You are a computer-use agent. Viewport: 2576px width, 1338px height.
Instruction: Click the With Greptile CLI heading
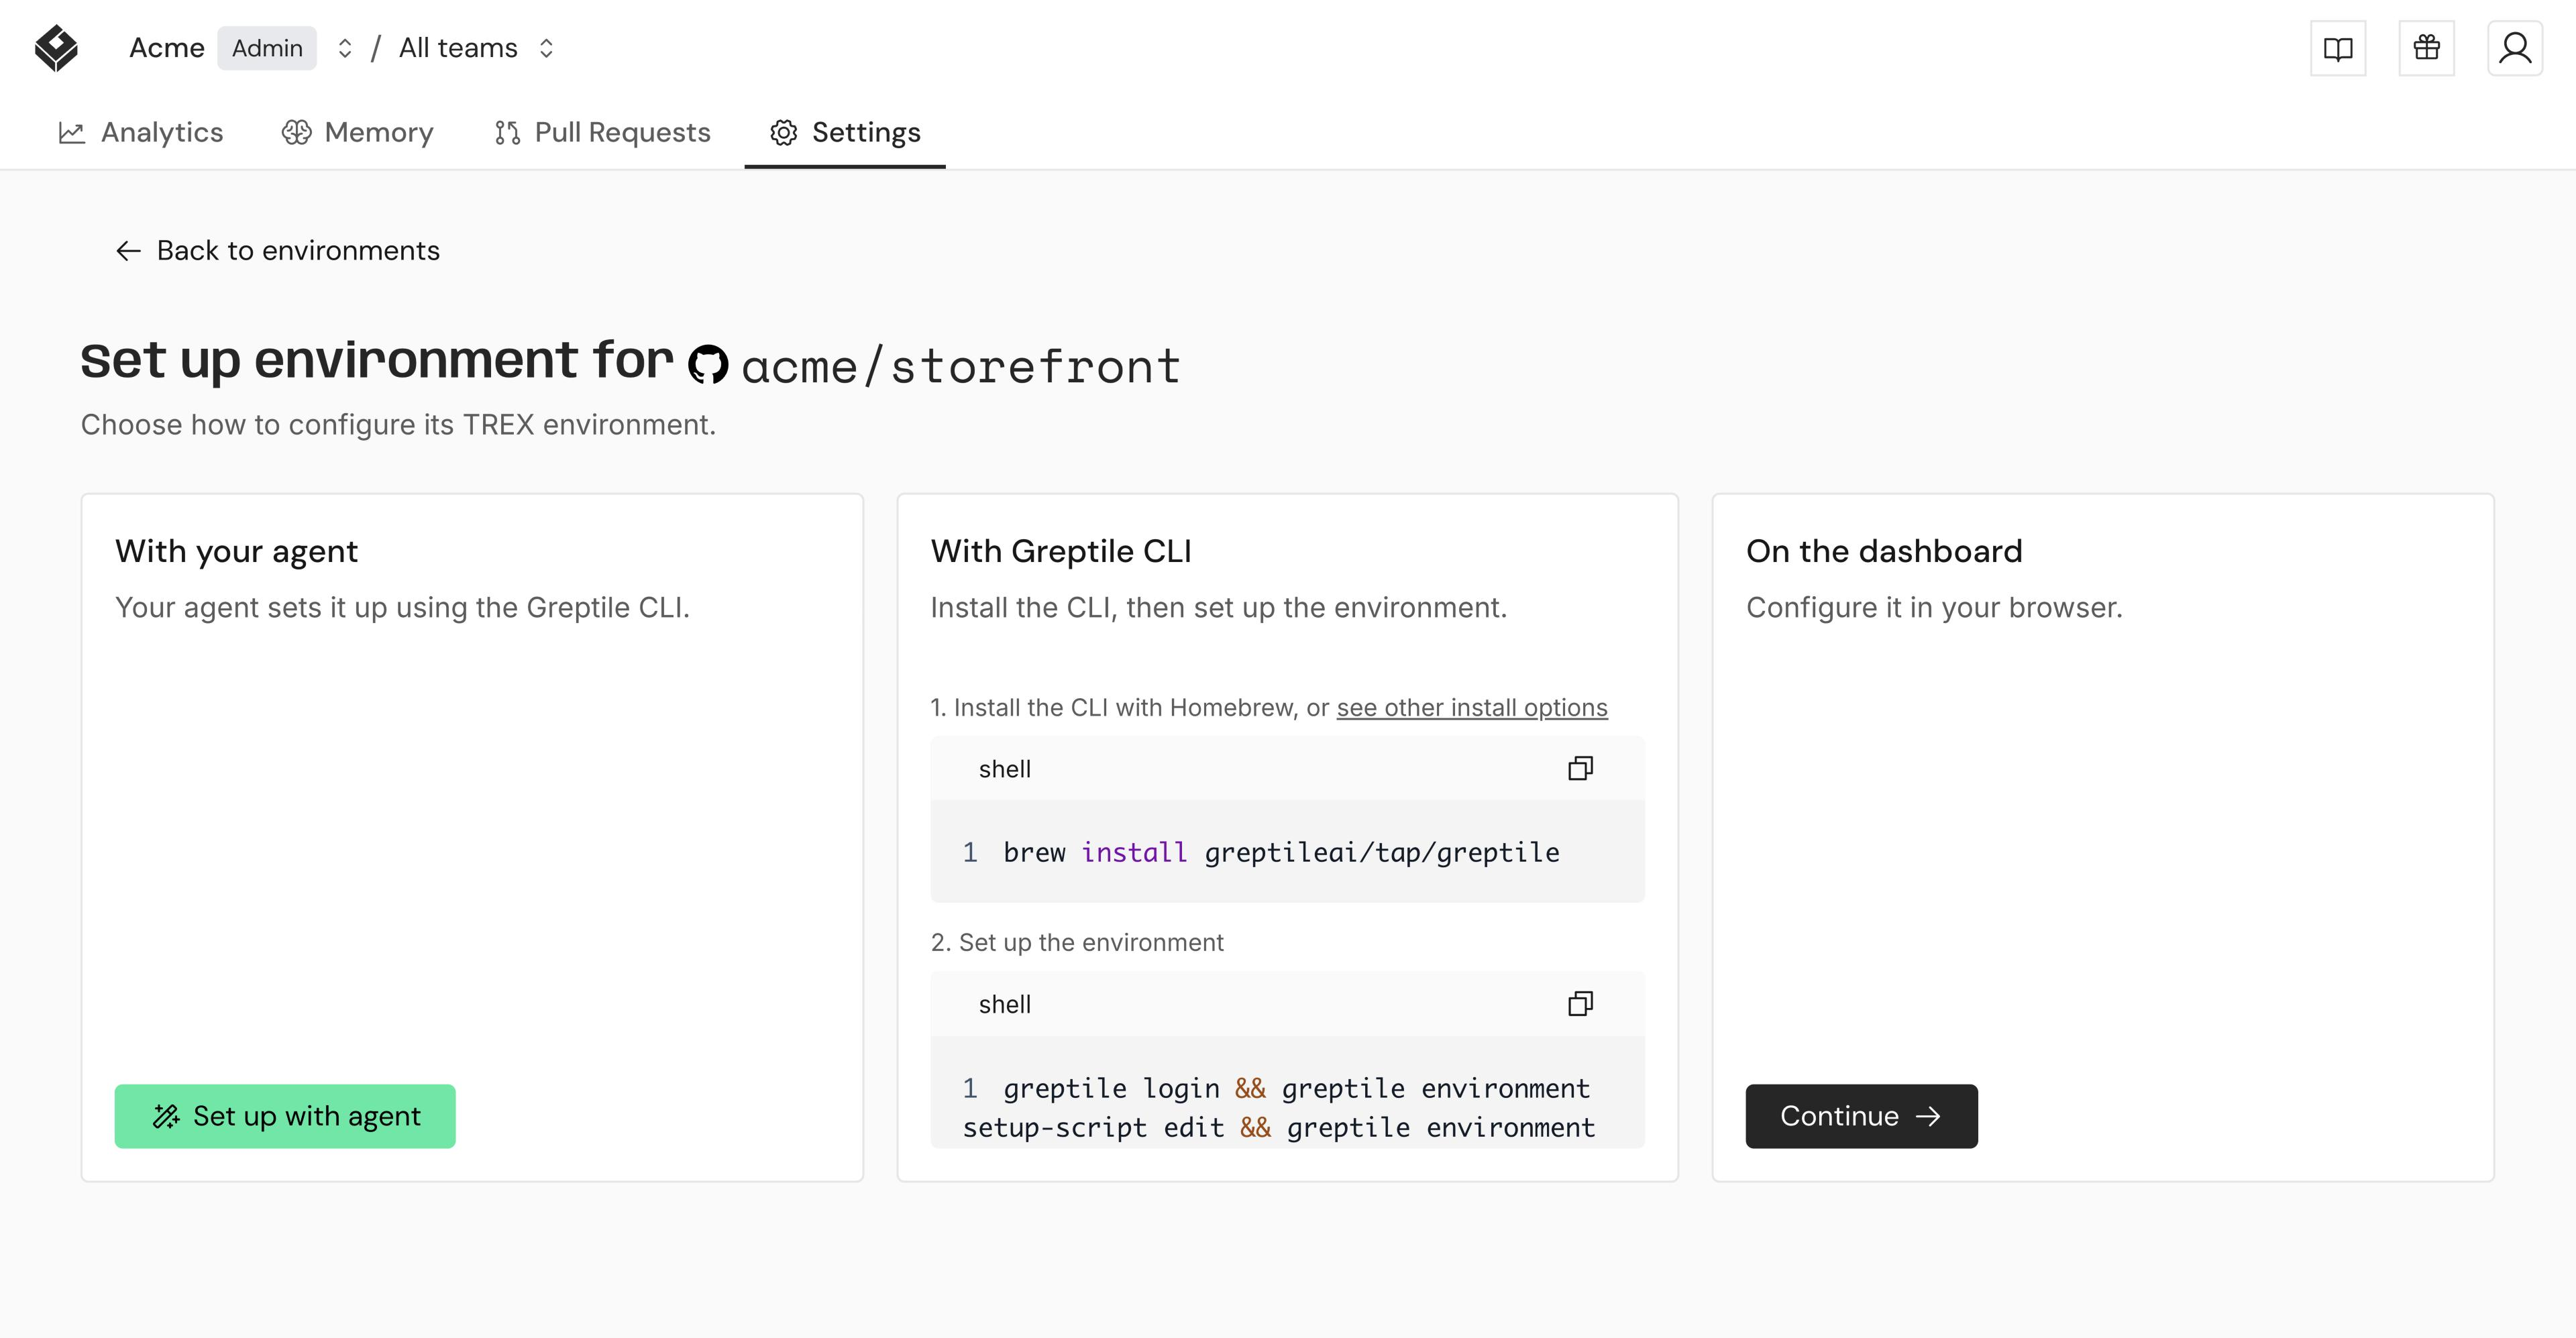[x=1061, y=551]
